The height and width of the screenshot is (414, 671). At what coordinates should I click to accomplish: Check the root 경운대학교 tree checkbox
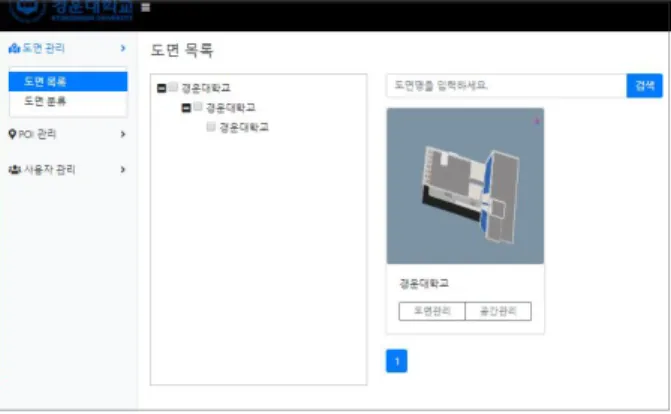[173, 87]
